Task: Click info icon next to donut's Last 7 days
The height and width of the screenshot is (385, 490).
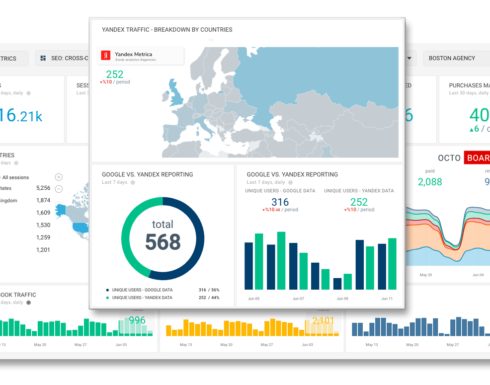Action: point(133,182)
